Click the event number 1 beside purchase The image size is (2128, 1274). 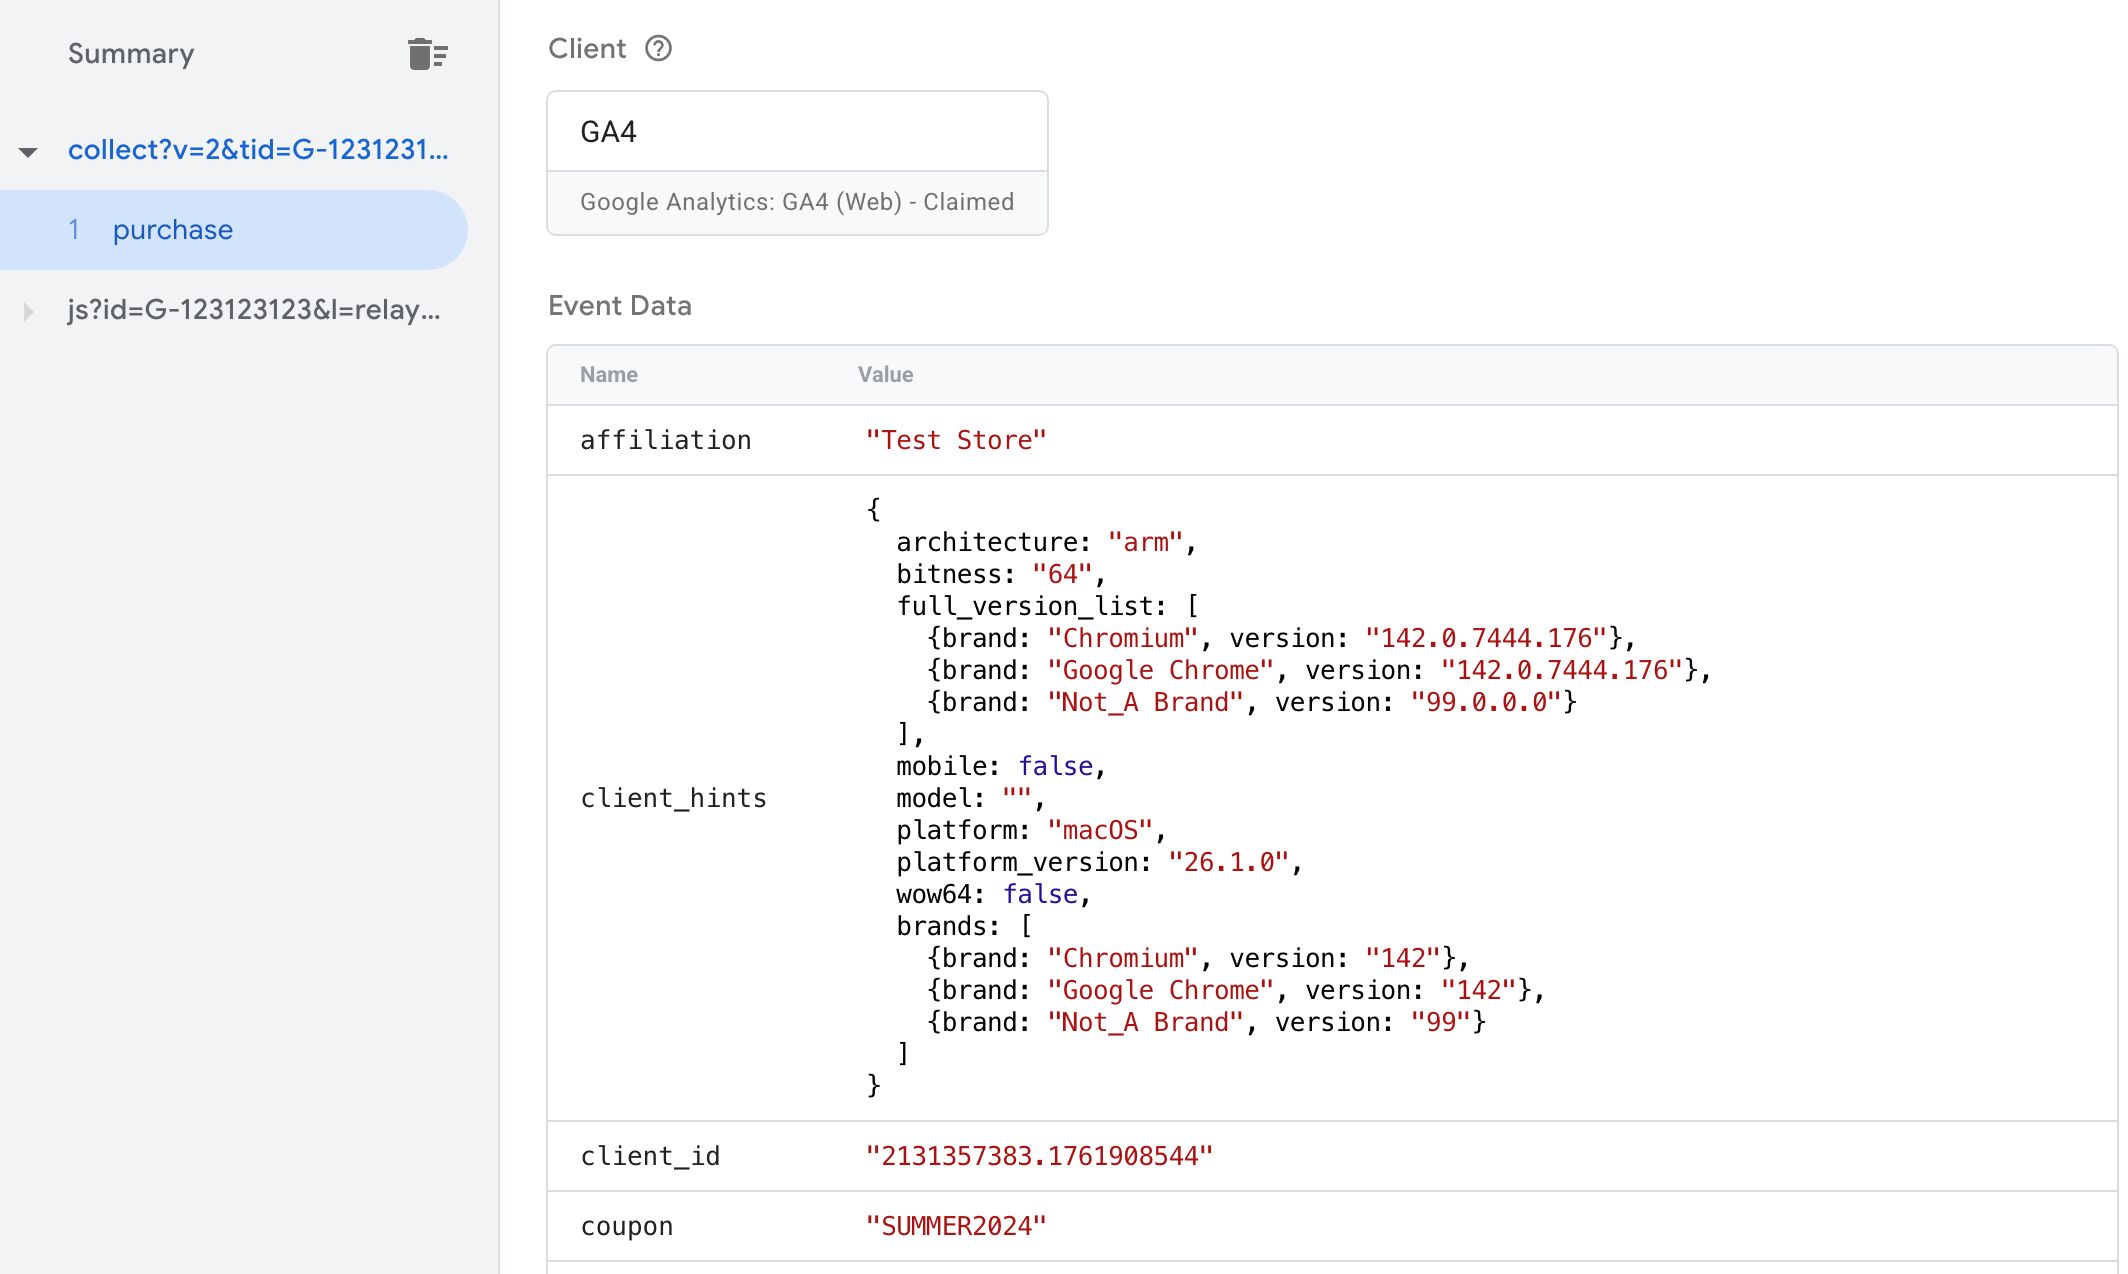[74, 230]
